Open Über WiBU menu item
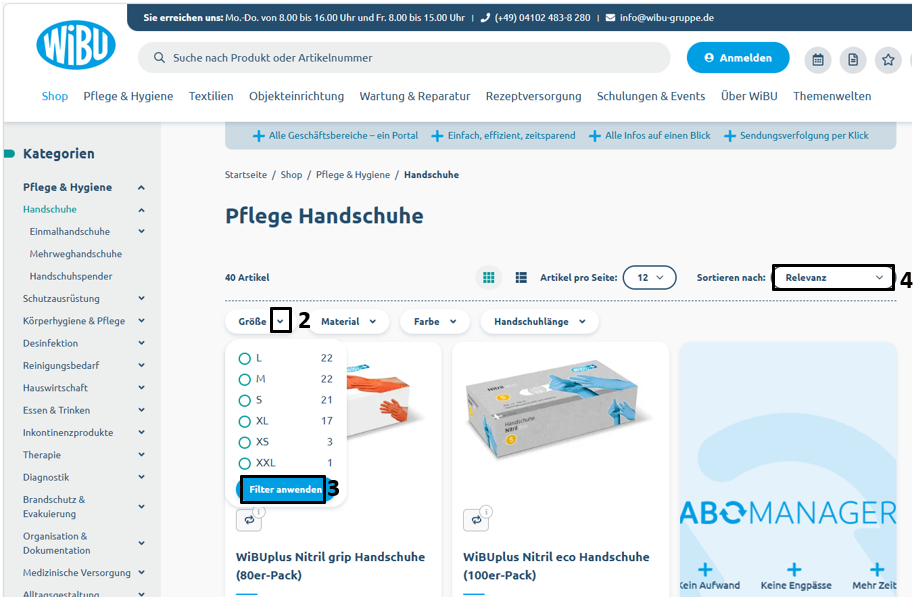This screenshot has height=600, width=916. tap(749, 96)
